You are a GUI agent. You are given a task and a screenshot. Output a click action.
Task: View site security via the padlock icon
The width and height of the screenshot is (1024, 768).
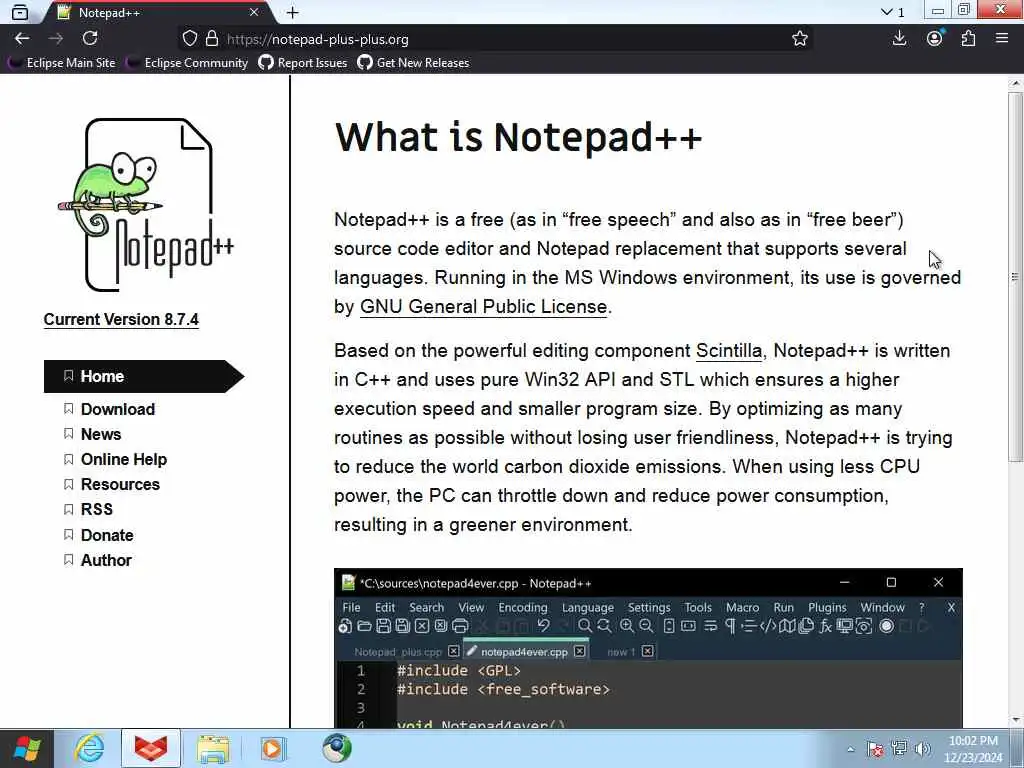[x=212, y=39]
